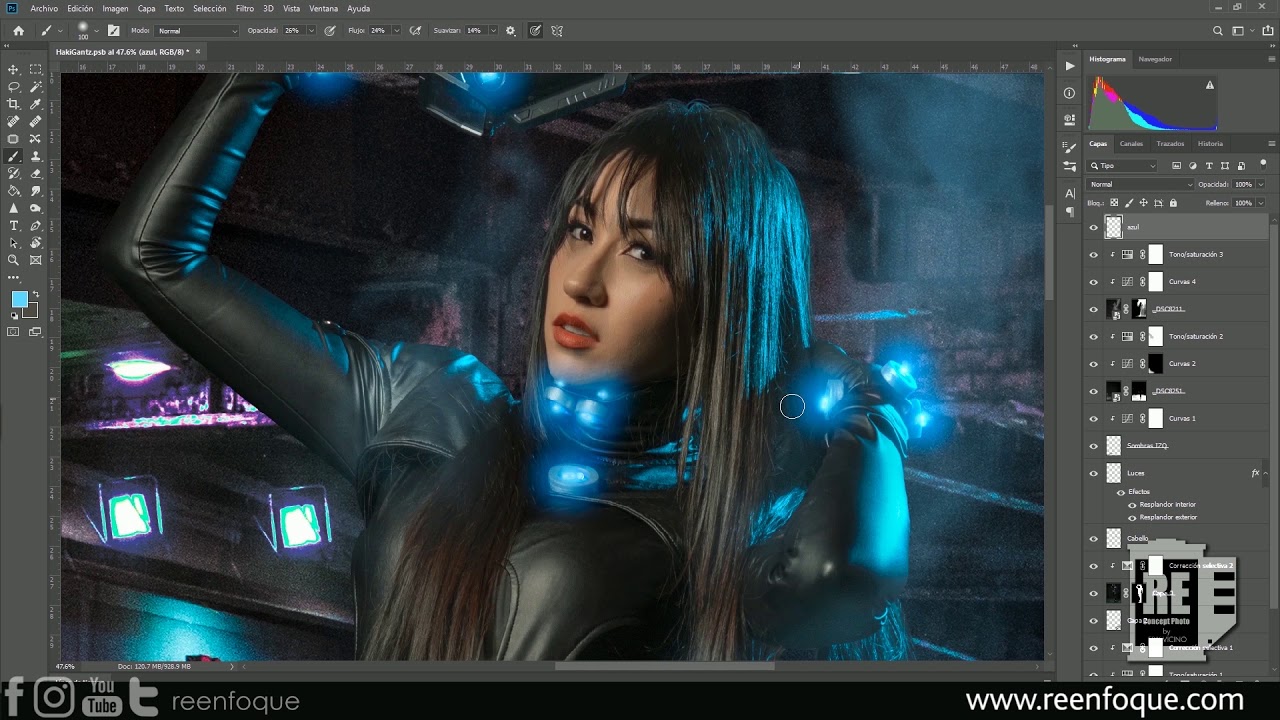The height and width of the screenshot is (720, 1280).
Task: Select the Crop tool
Action: click(x=14, y=104)
